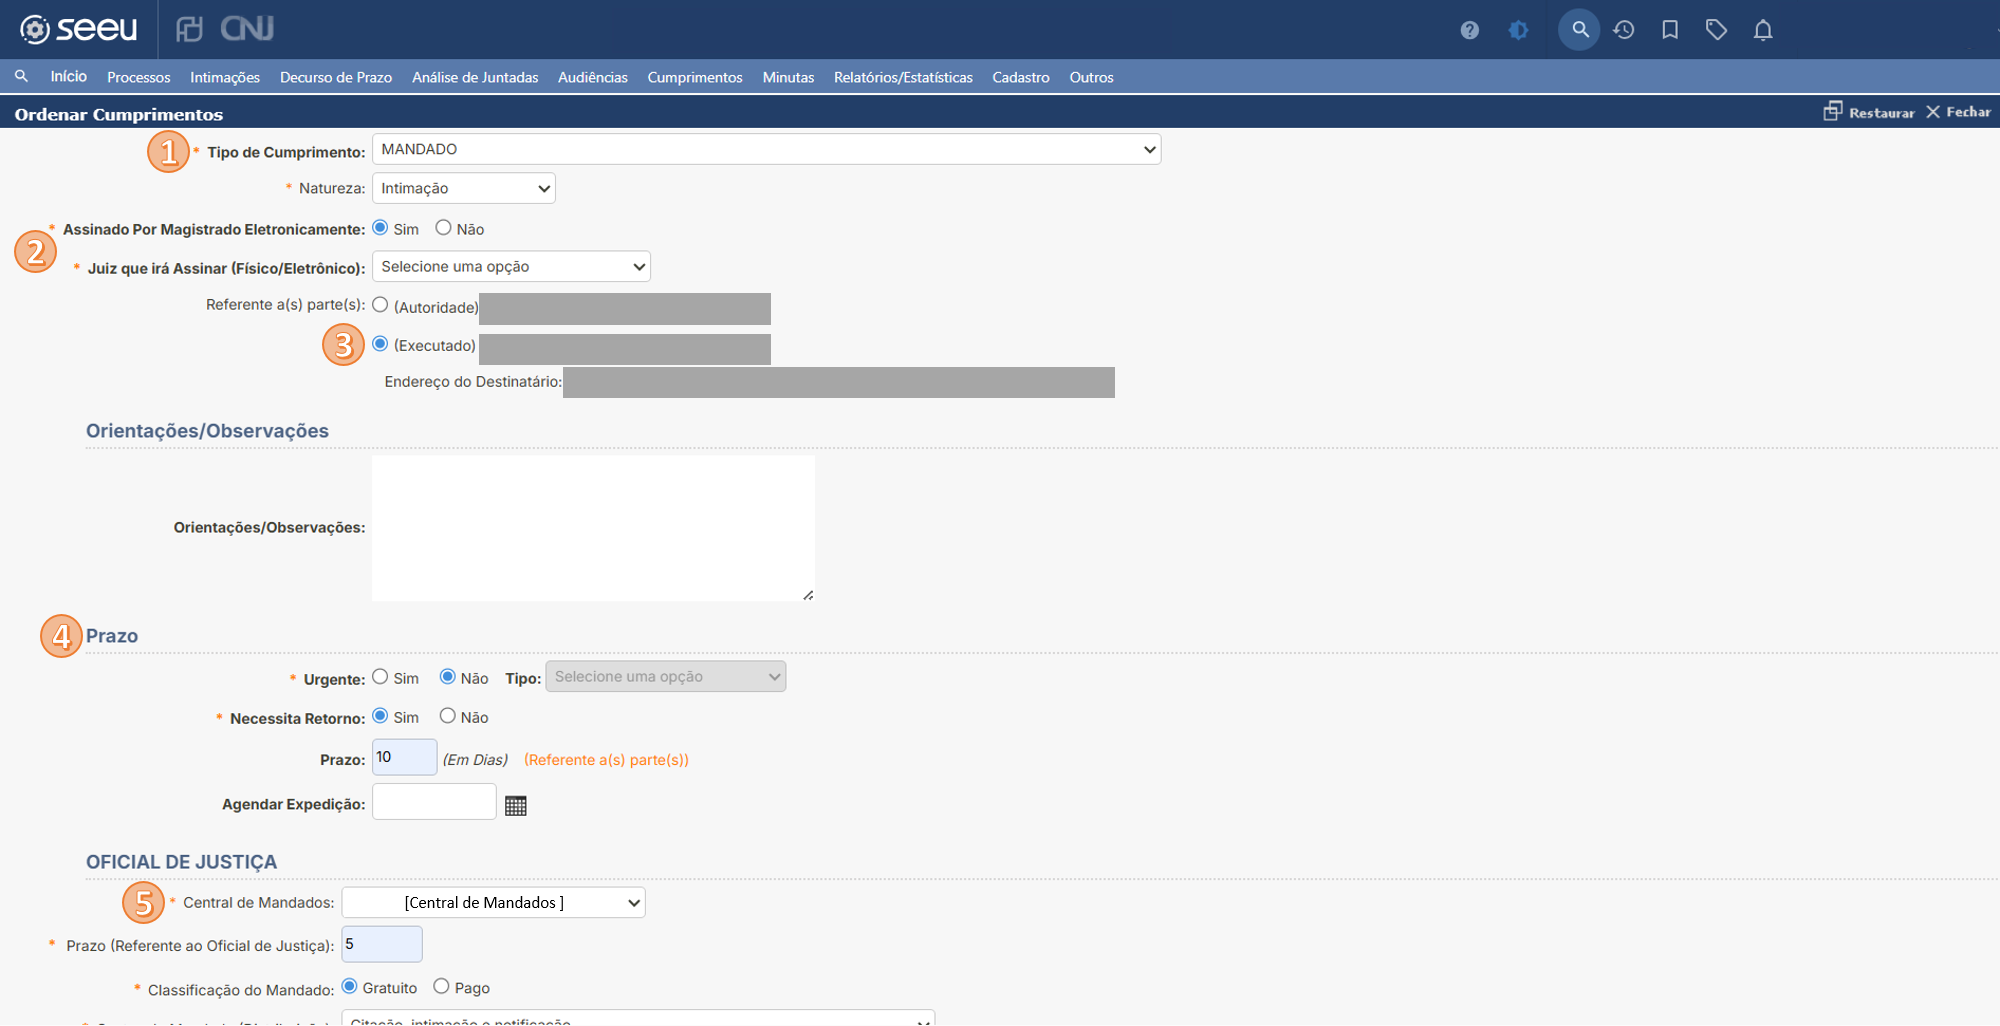Open the tags icon in header

[x=1716, y=30]
